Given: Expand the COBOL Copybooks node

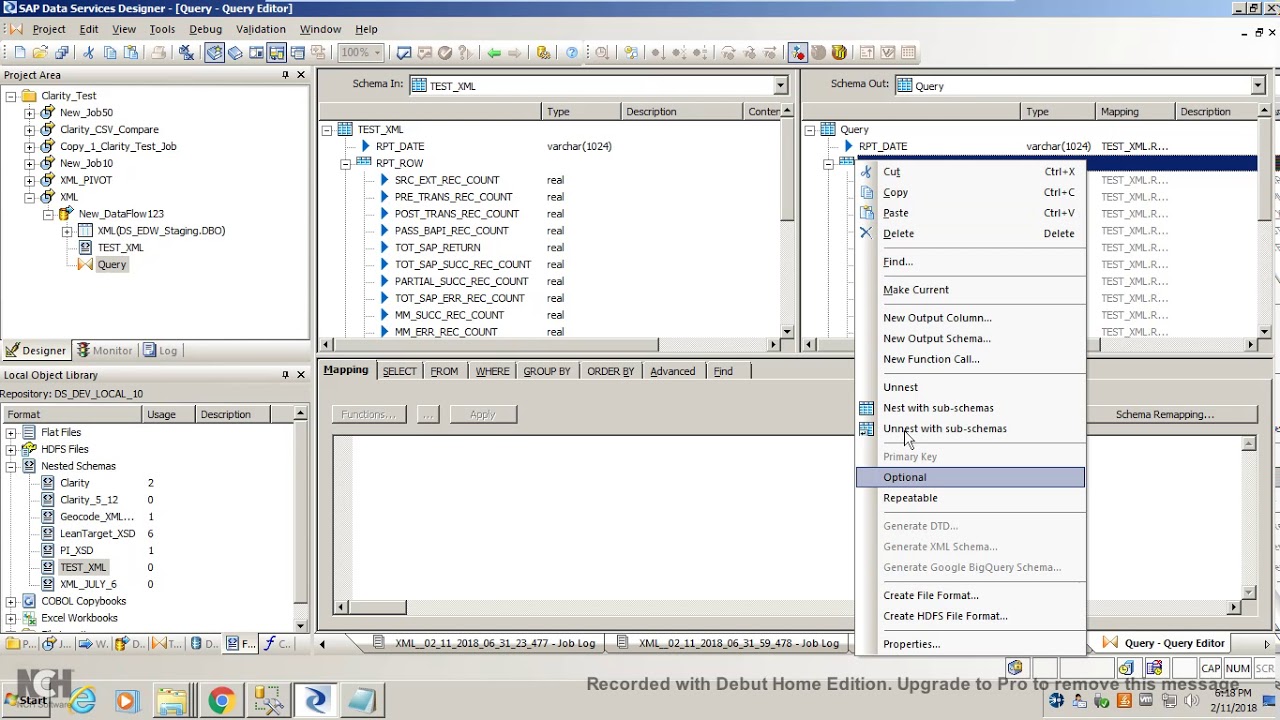Looking at the screenshot, I should (11, 601).
